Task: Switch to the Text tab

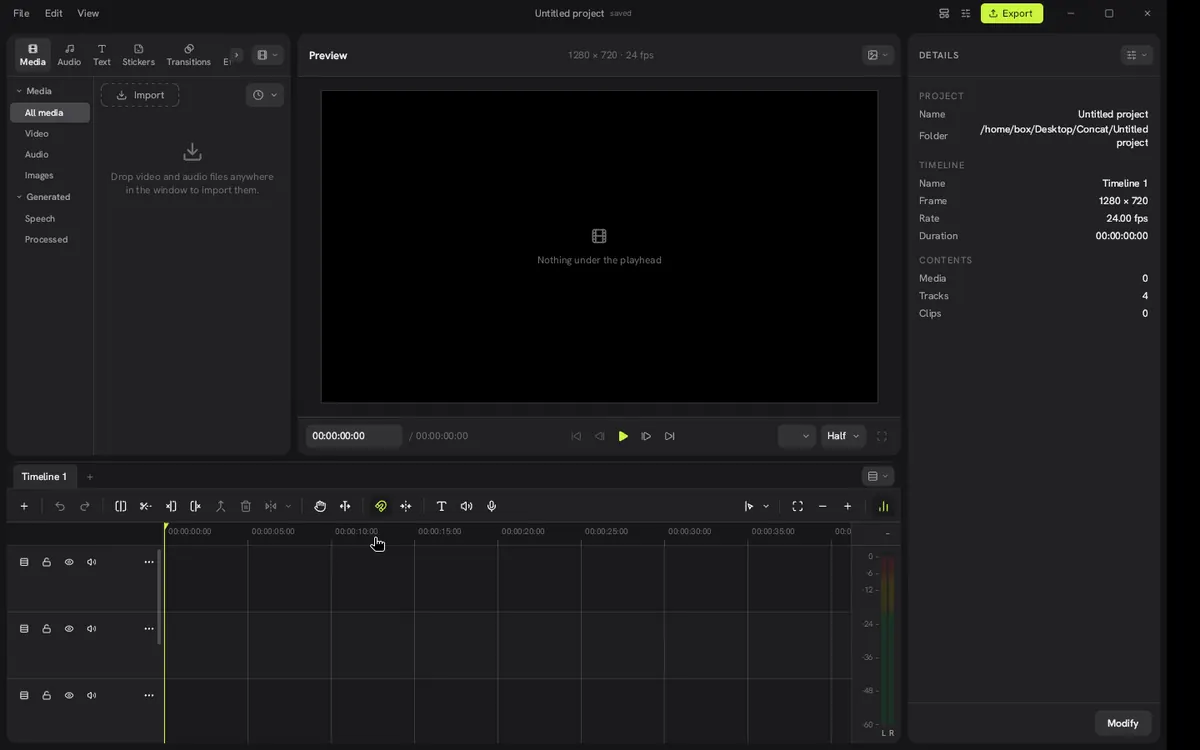Action: (102, 55)
